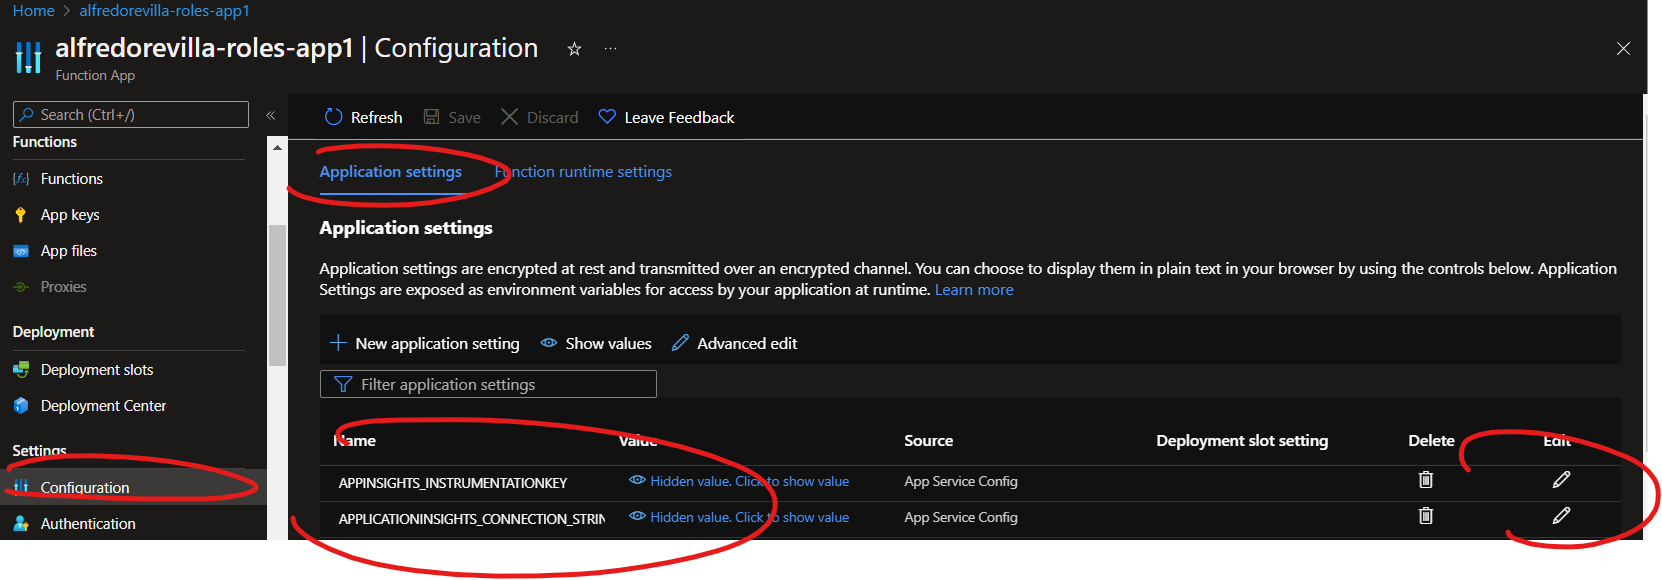Click App Service Config for APPLICATIONINSIGHTS_CONNECTION_STRING

click(961, 517)
